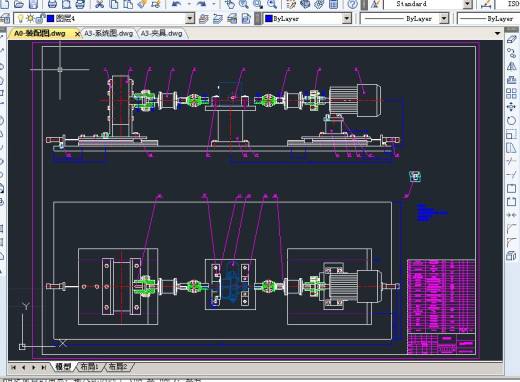Image resolution: width=520 pixels, height=382 pixels.
Task: Open a drawing file from toolbar
Action: [19, 4]
